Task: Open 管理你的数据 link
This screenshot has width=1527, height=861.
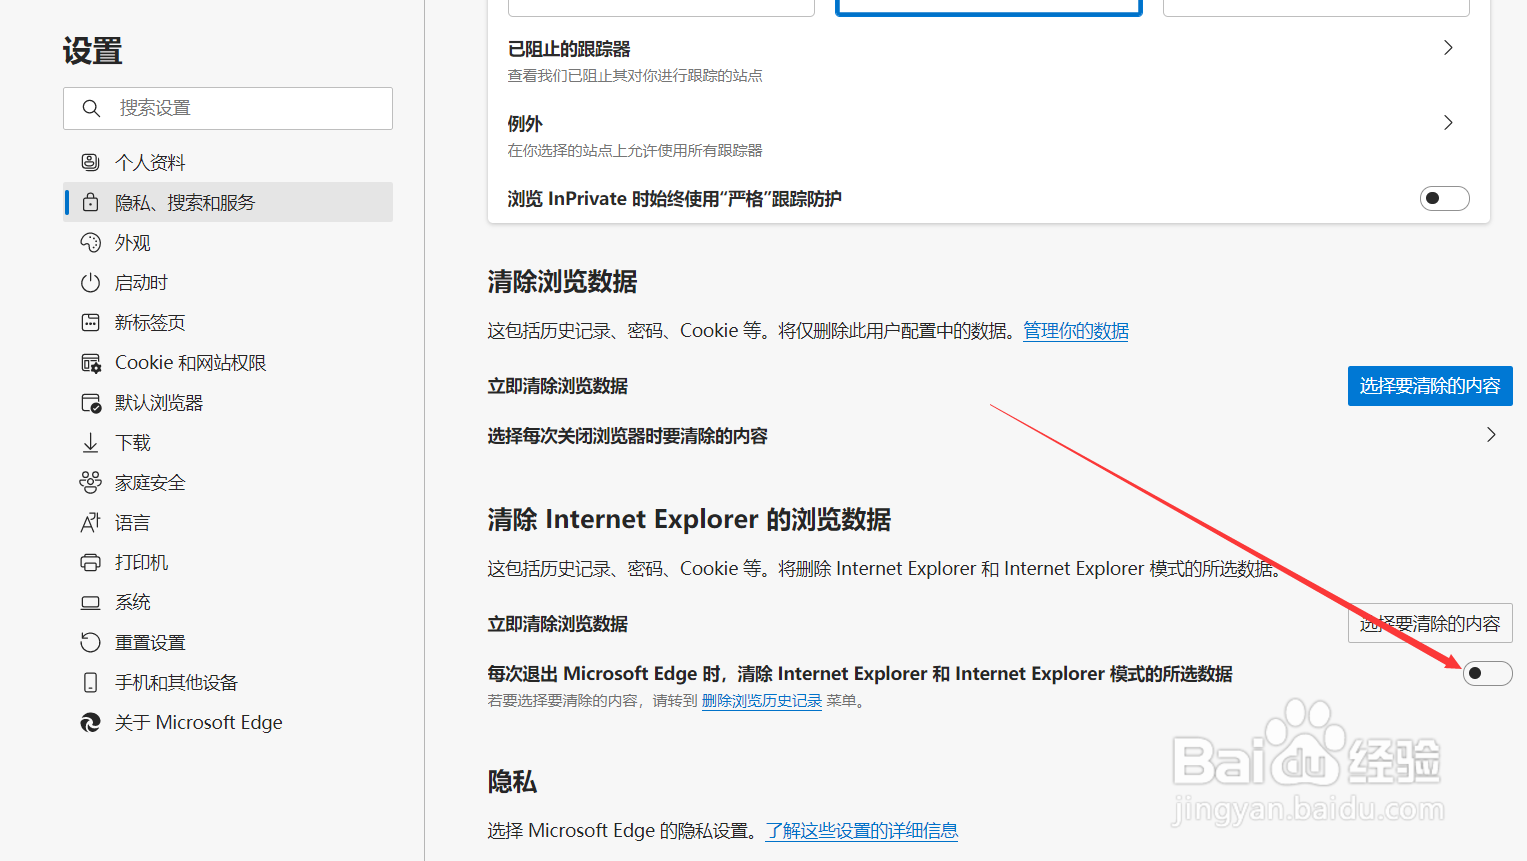Action: pos(1076,331)
